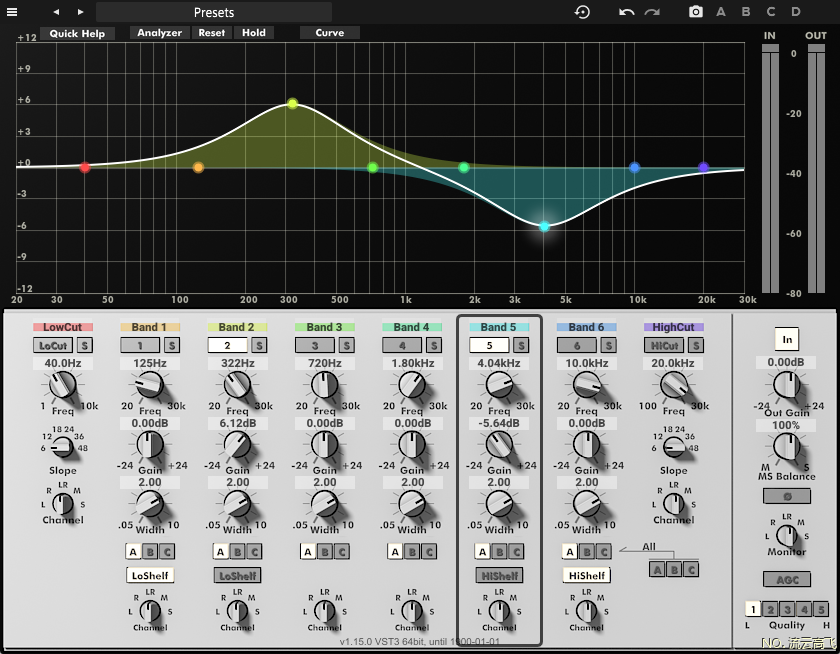Select the blue Band 6 node on graph
Viewport: 840px width, 654px height.
(x=634, y=168)
